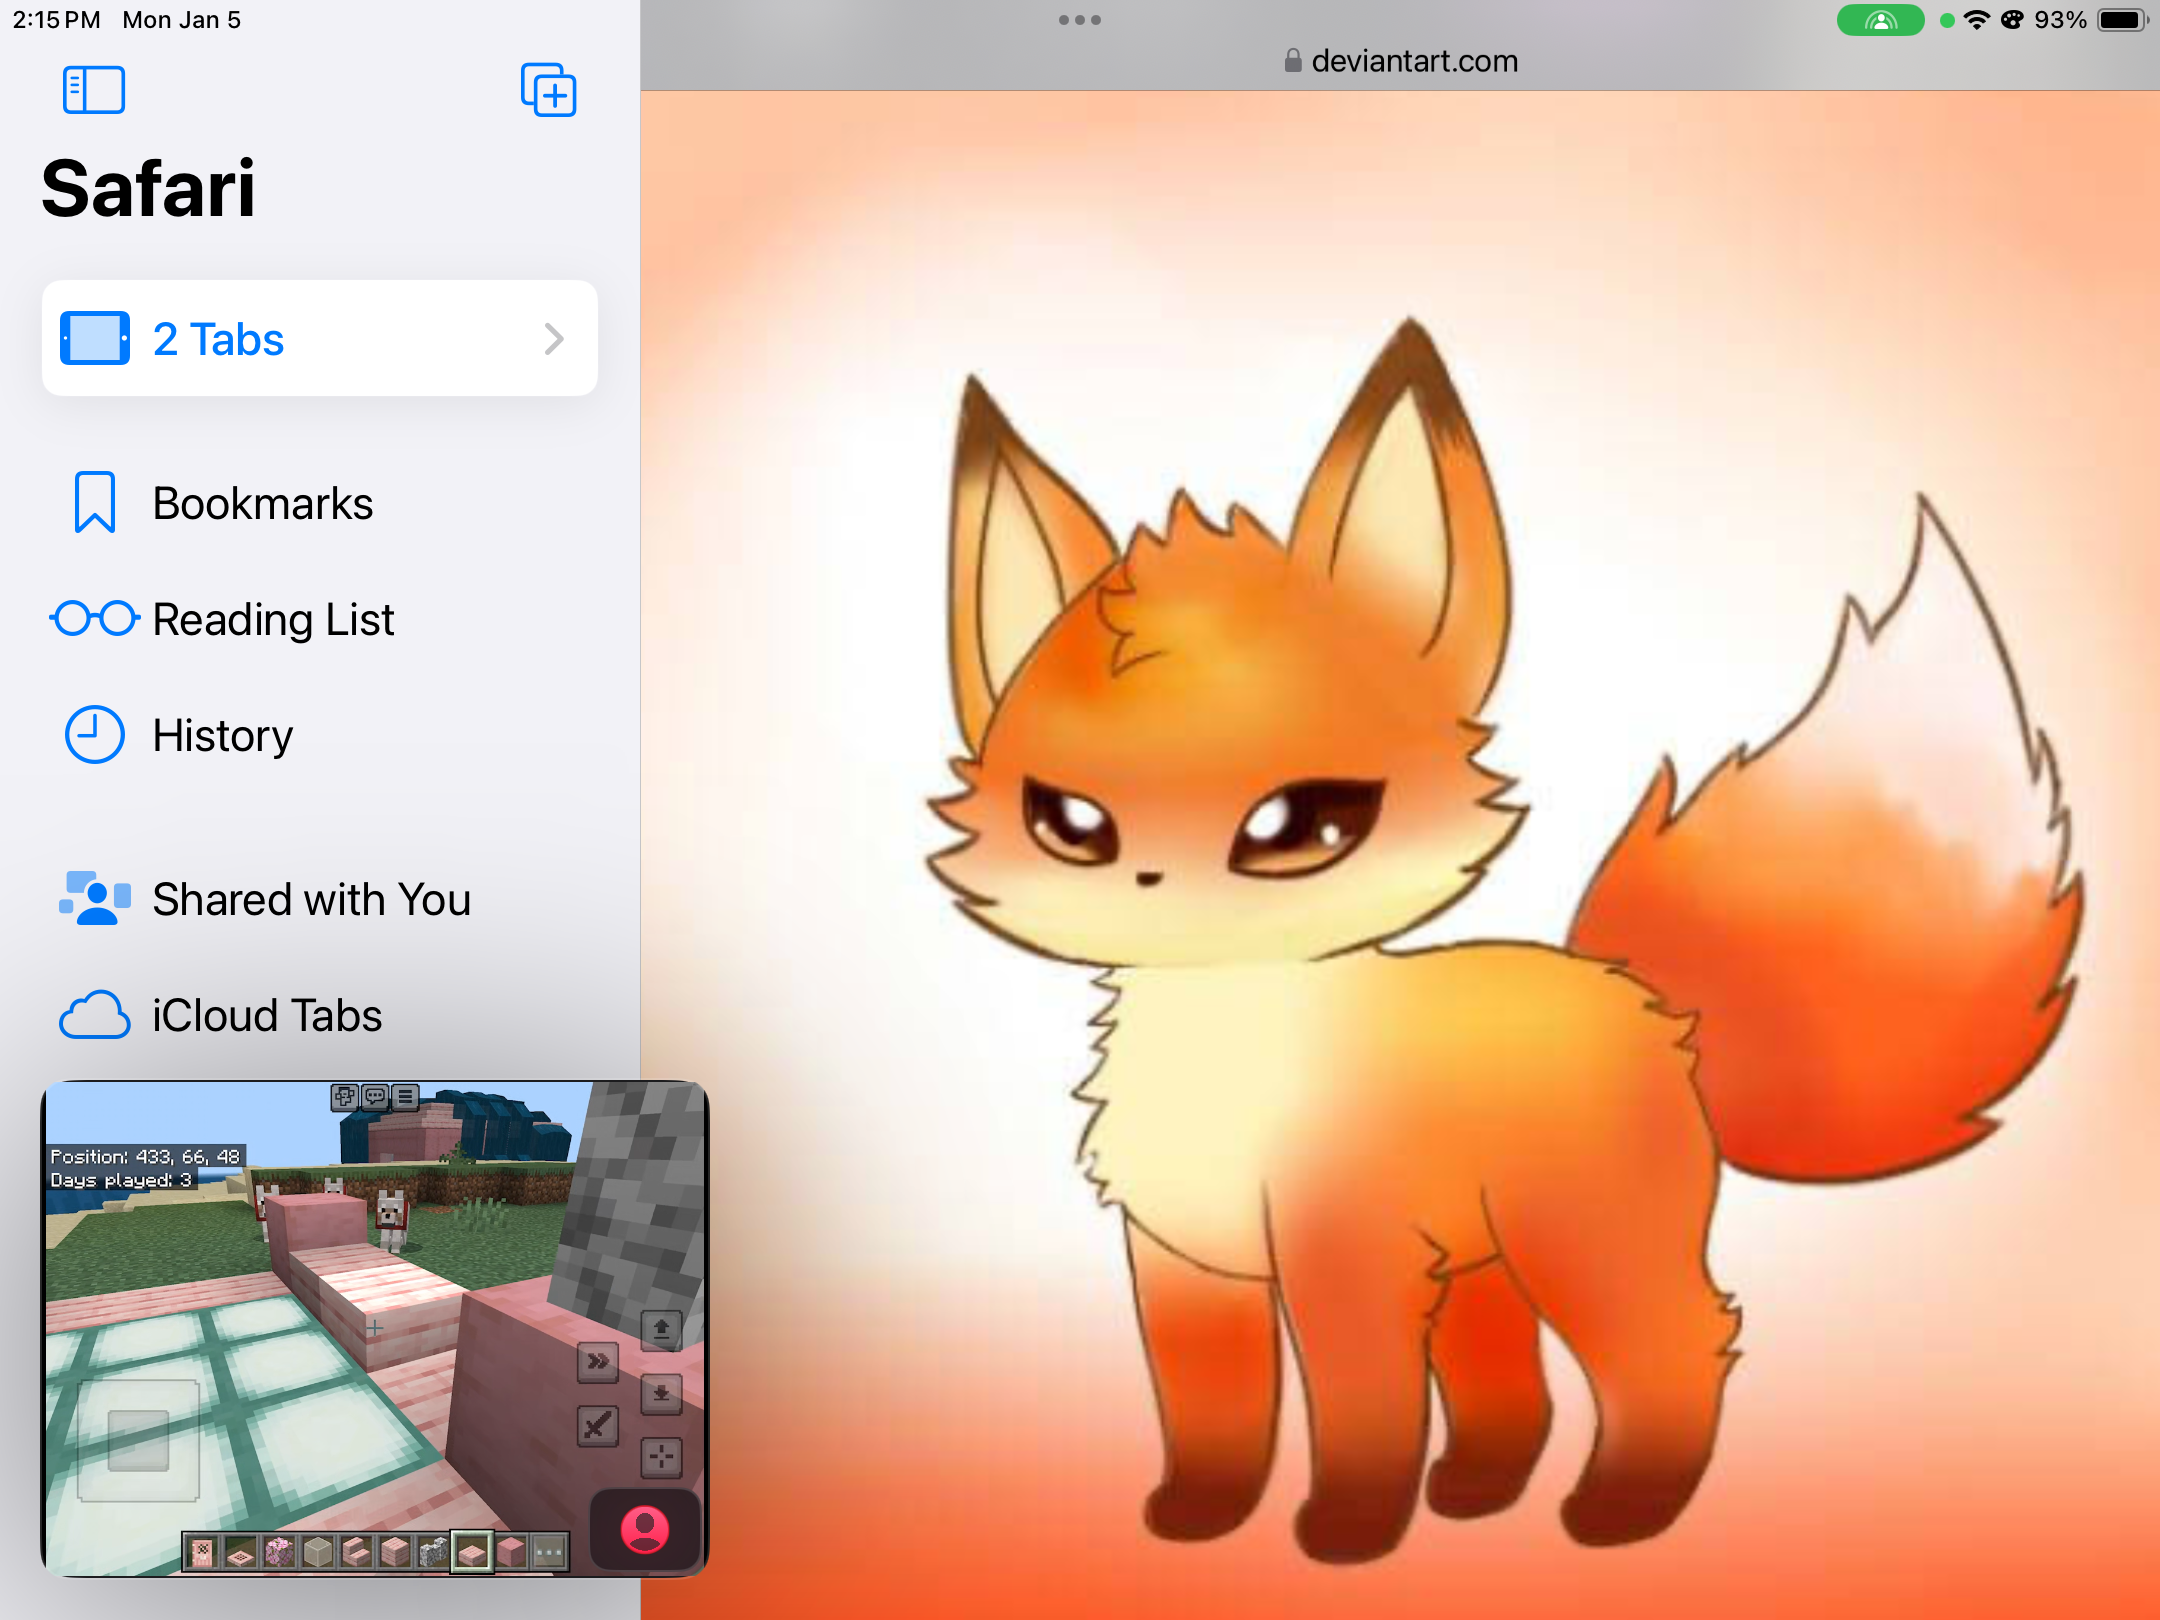Open browsing History
This screenshot has height=1620, width=2160.
coord(222,735)
